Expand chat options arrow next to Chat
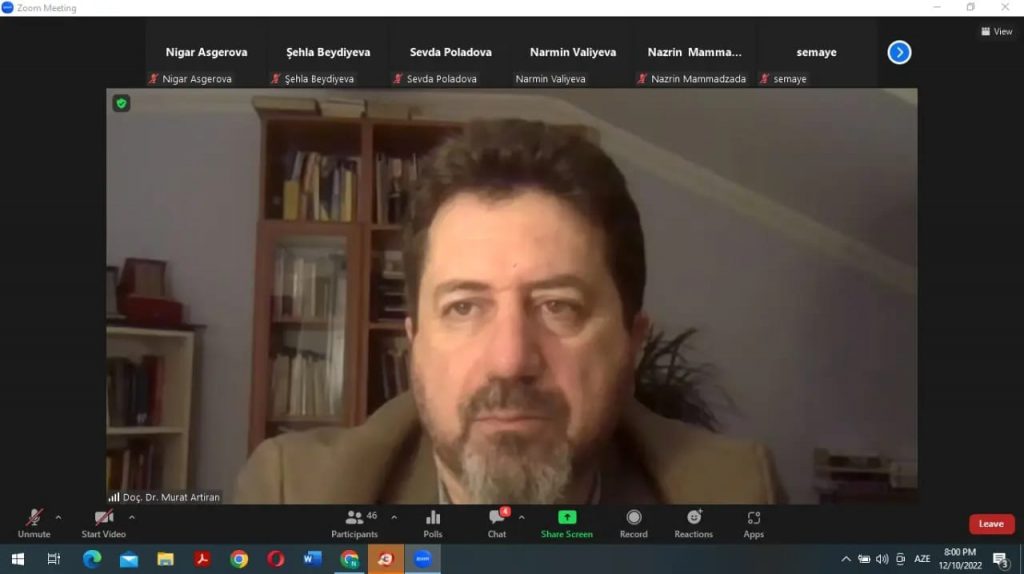The image size is (1024, 574). click(521, 517)
